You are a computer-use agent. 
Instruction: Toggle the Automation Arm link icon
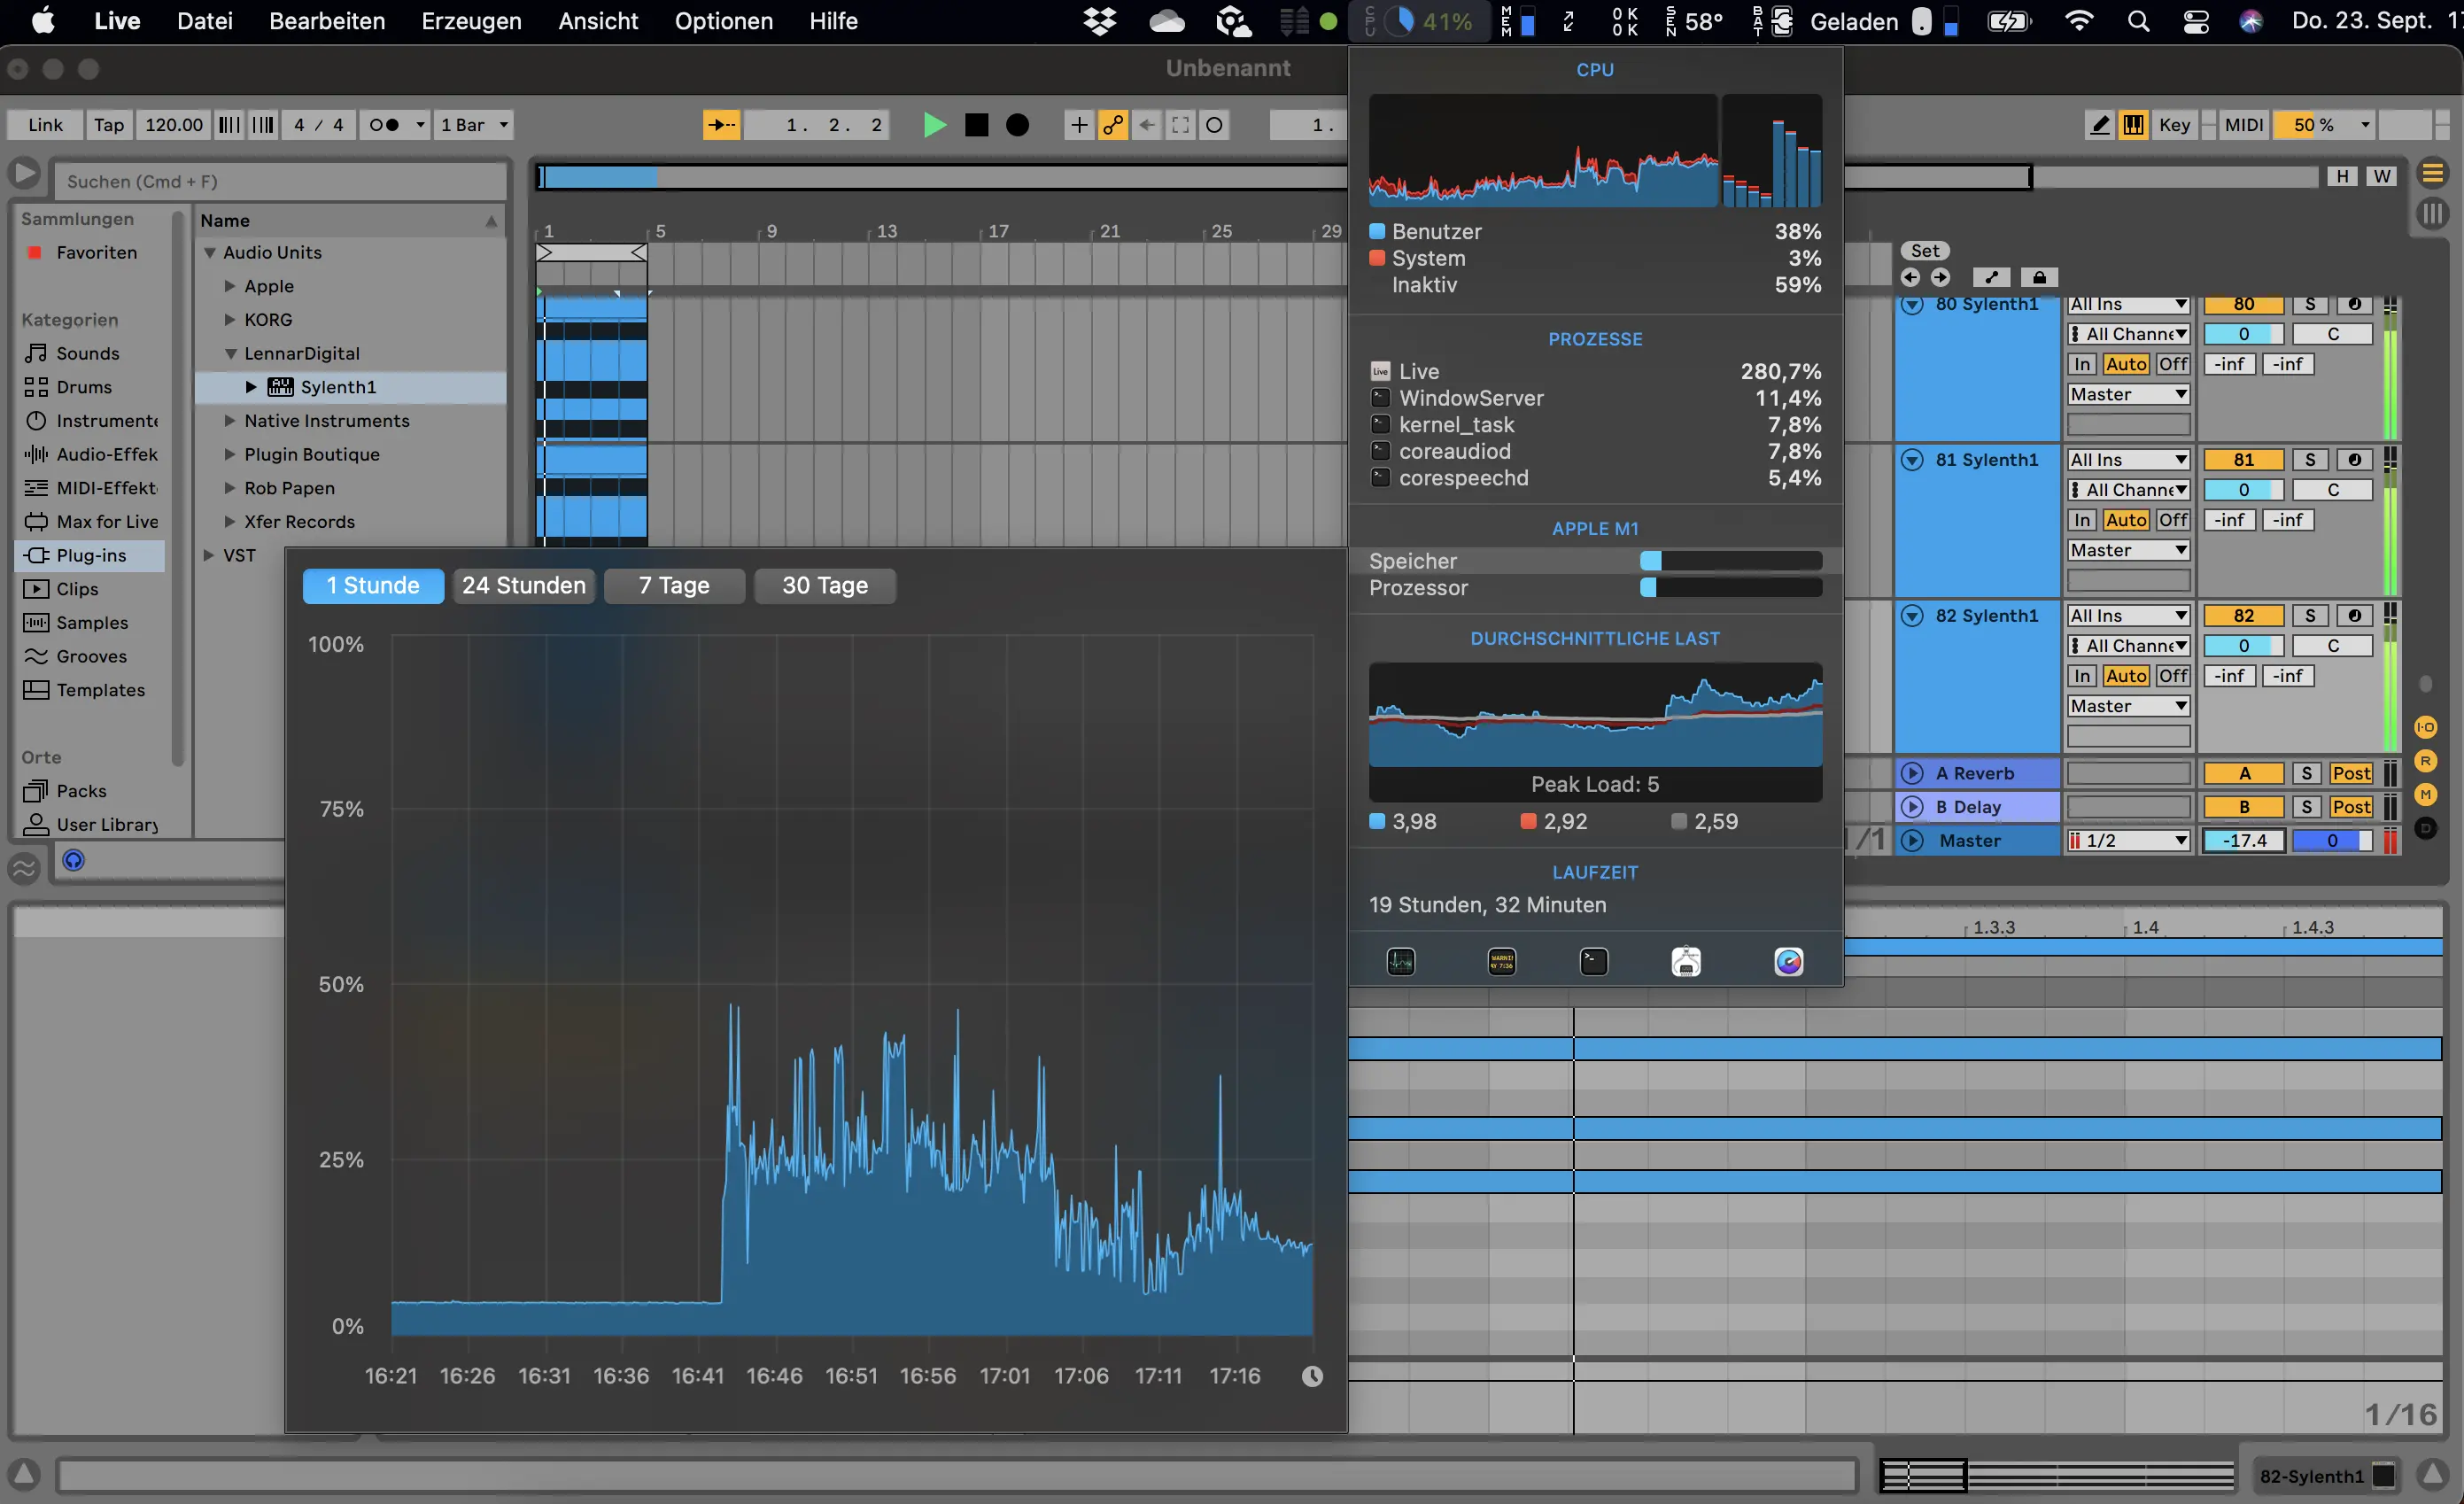click(1112, 125)
